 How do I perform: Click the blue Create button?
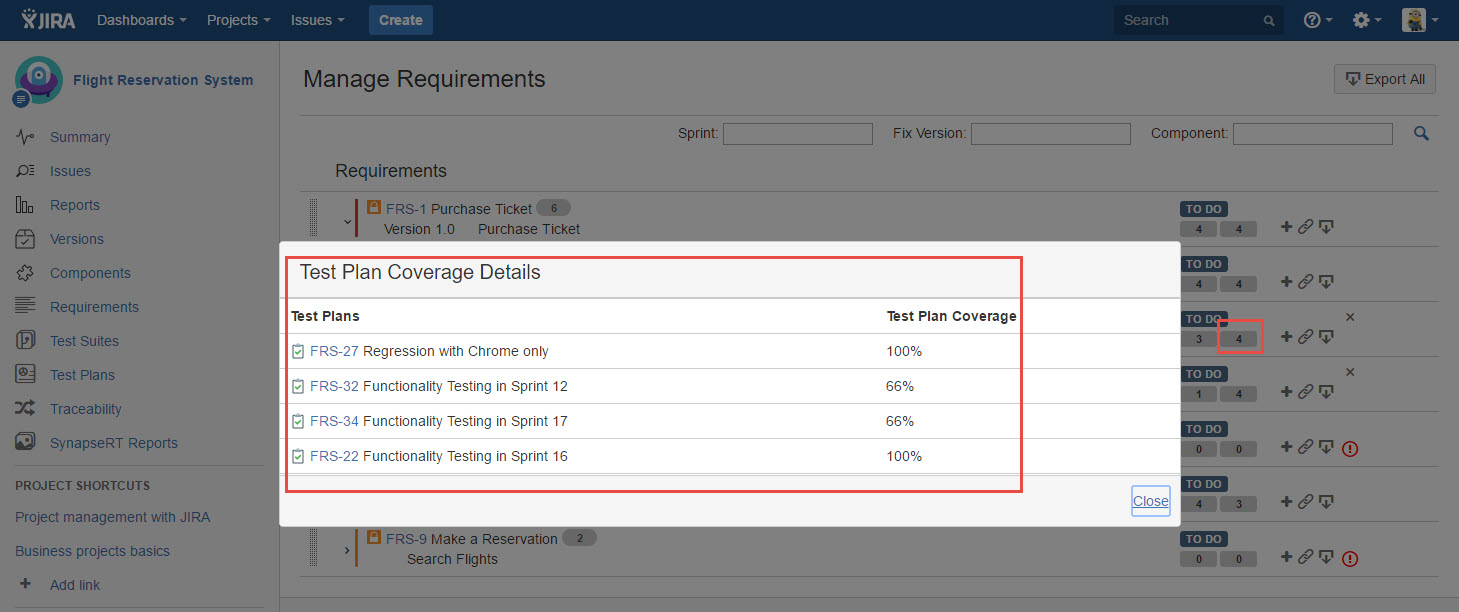click(400, 20)
